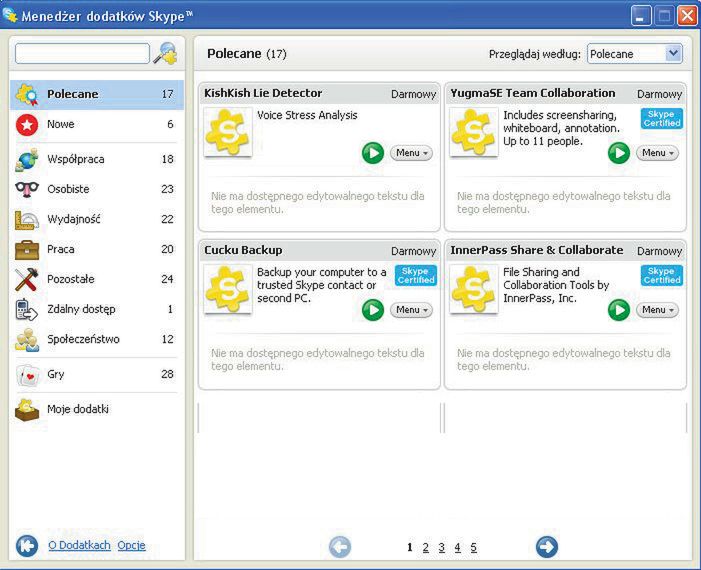This screenshot has width=701, height=570.
Task: Click the KishKish Lie Detector puzzle thumbnail
Action: (228, 132)
